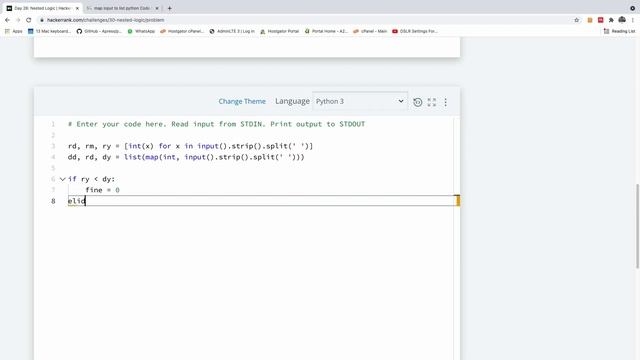Open the AdminLTE 3 Log in bookmark
Image resolution: width=640 pixels, height=360 pixels.
click(232, 31)
